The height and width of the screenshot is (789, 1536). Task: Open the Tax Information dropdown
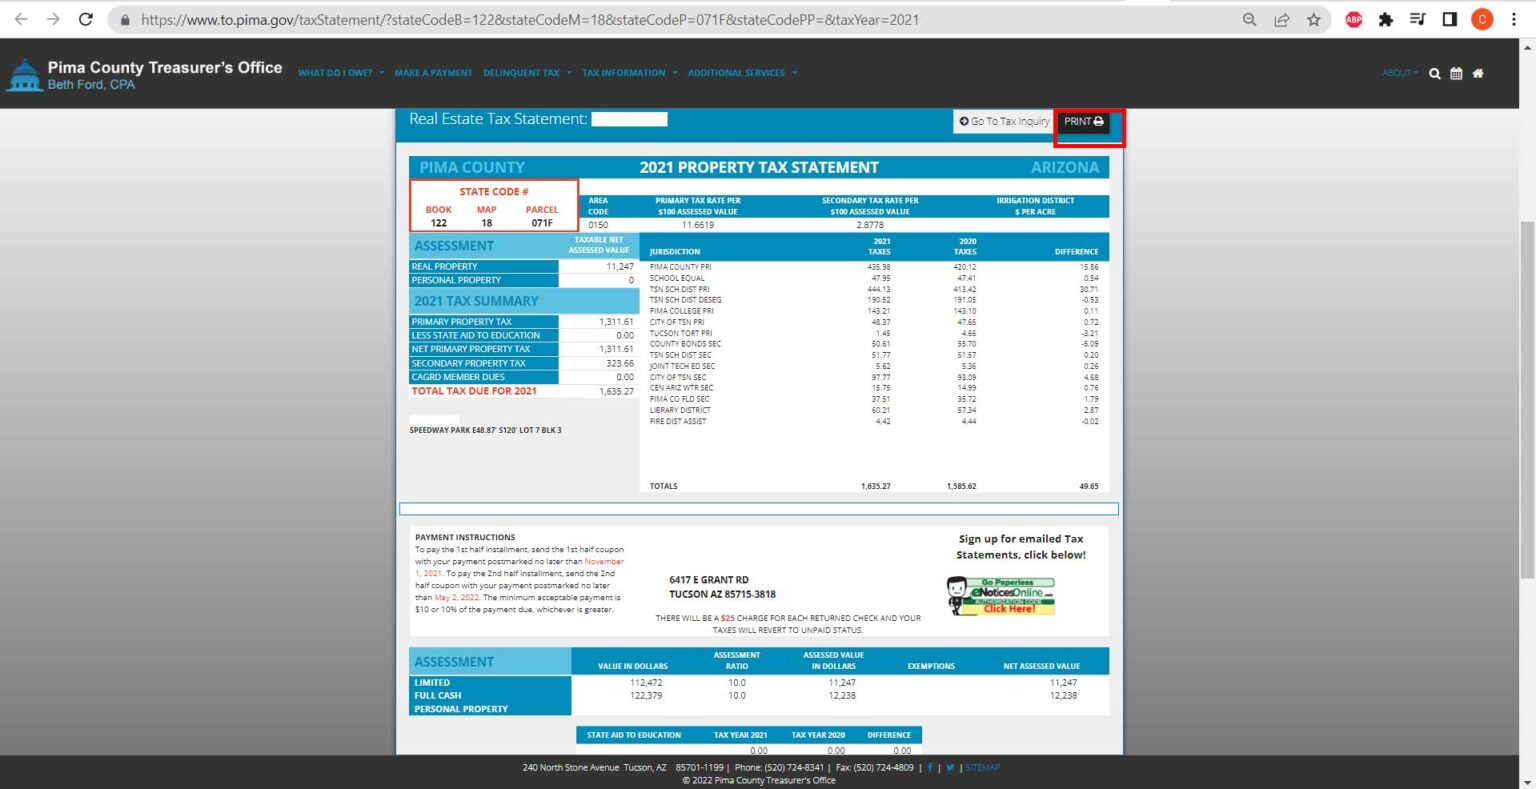tap(629, 73)
